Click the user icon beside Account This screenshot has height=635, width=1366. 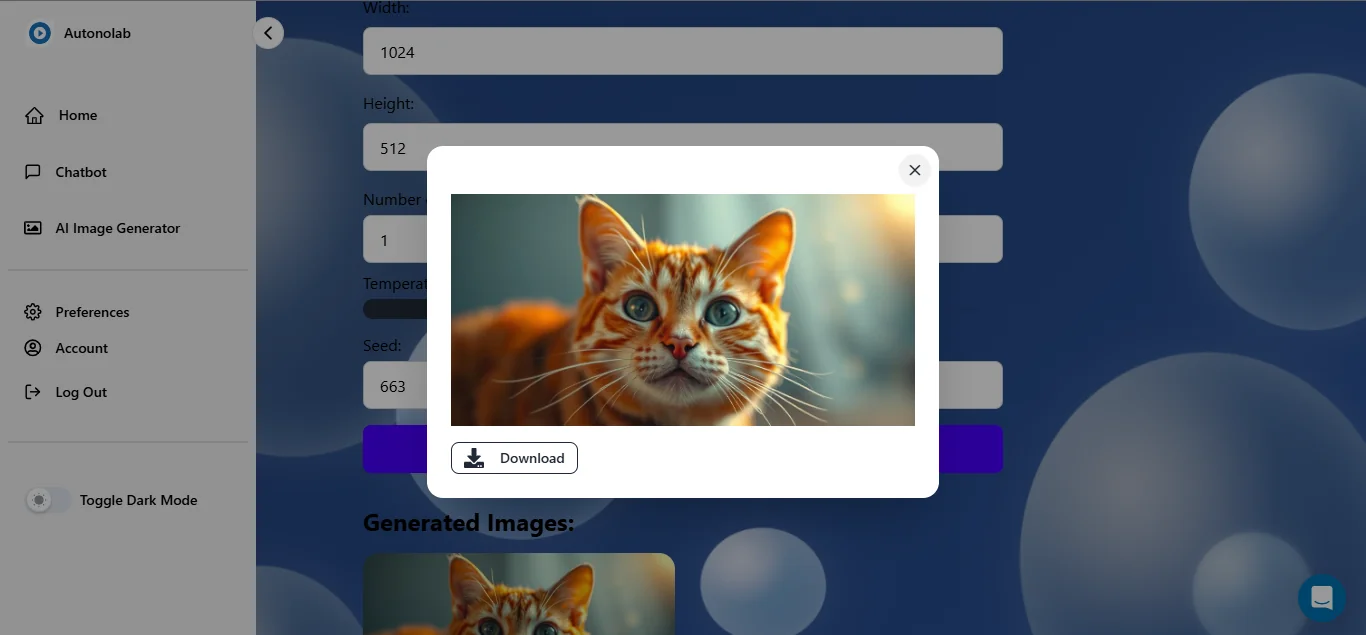point(33,348)
